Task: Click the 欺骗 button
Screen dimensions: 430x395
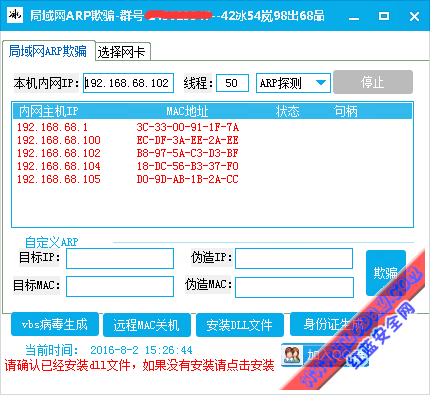Action: point(386,273)
